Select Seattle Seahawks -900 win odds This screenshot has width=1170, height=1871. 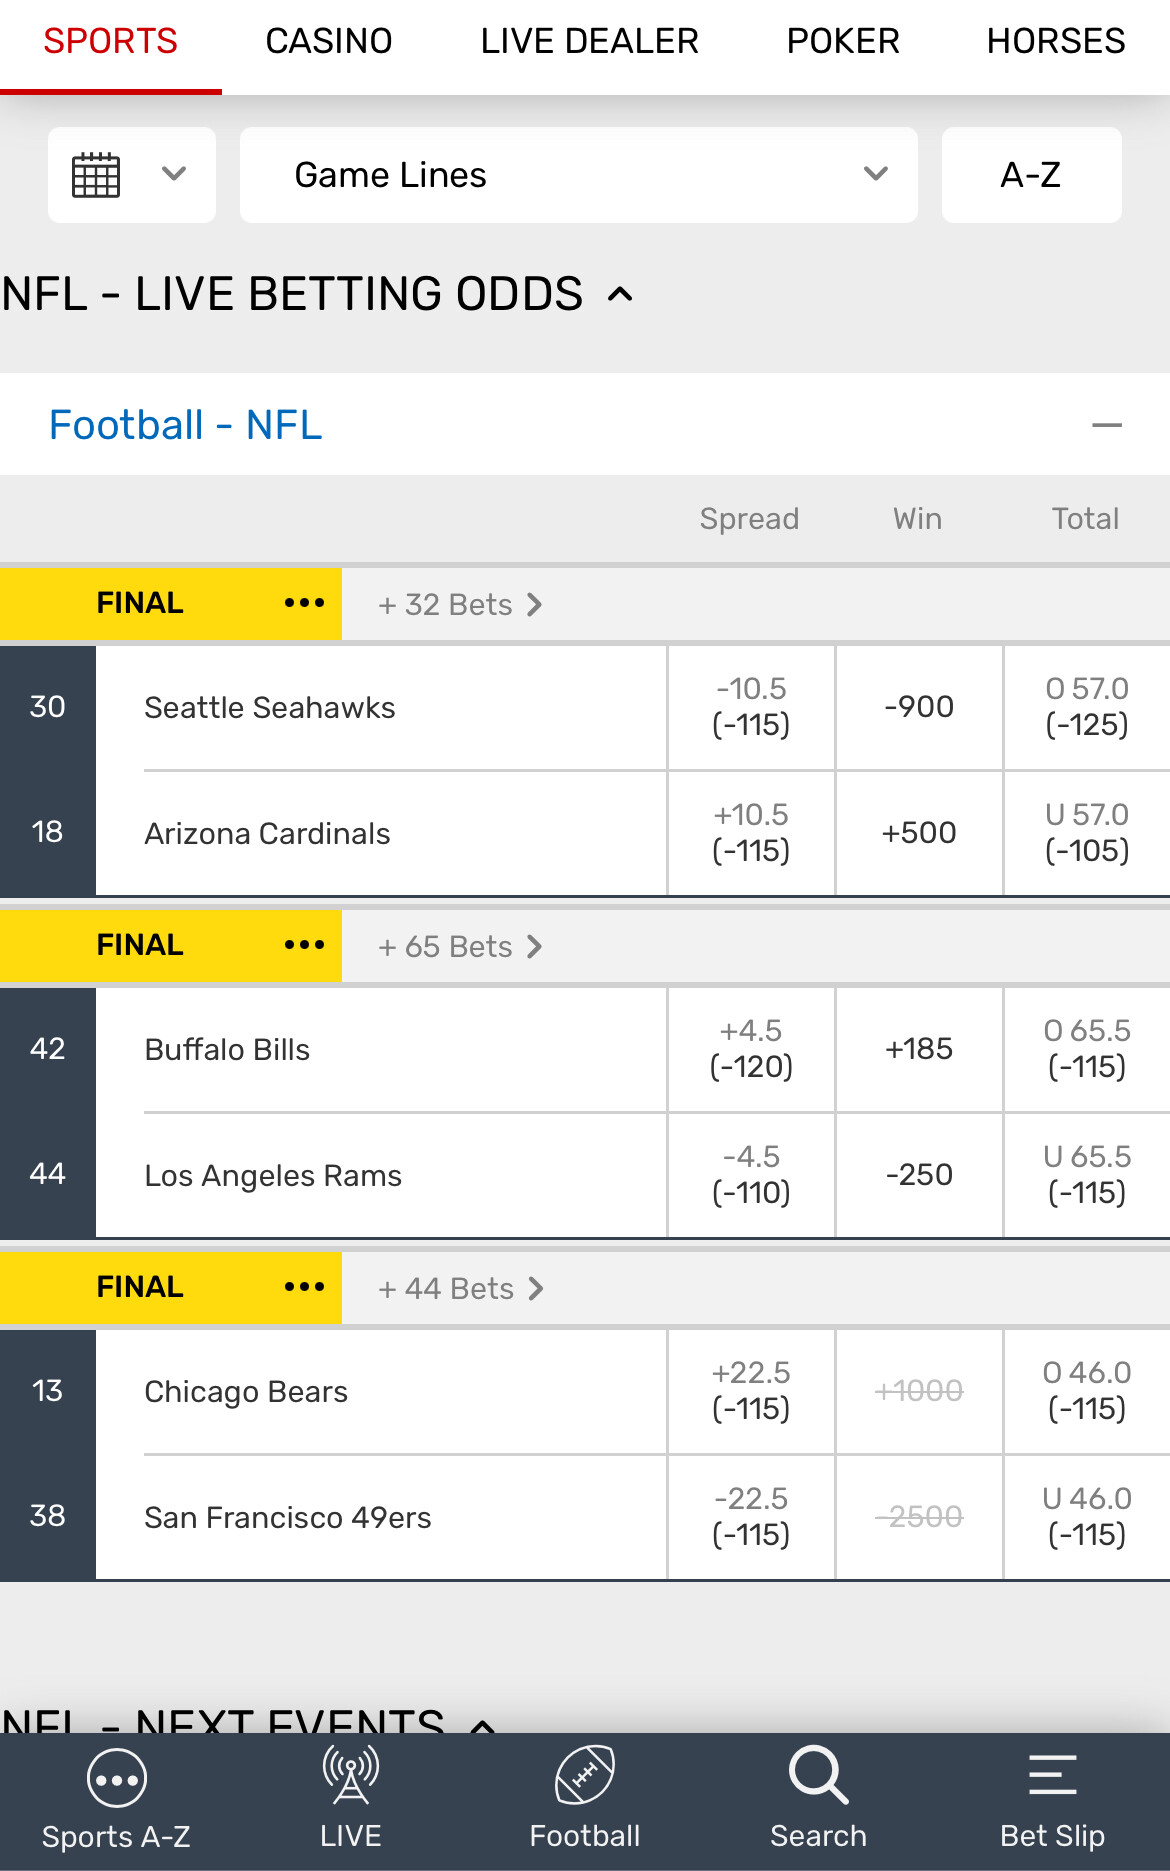tap(919, 707)
